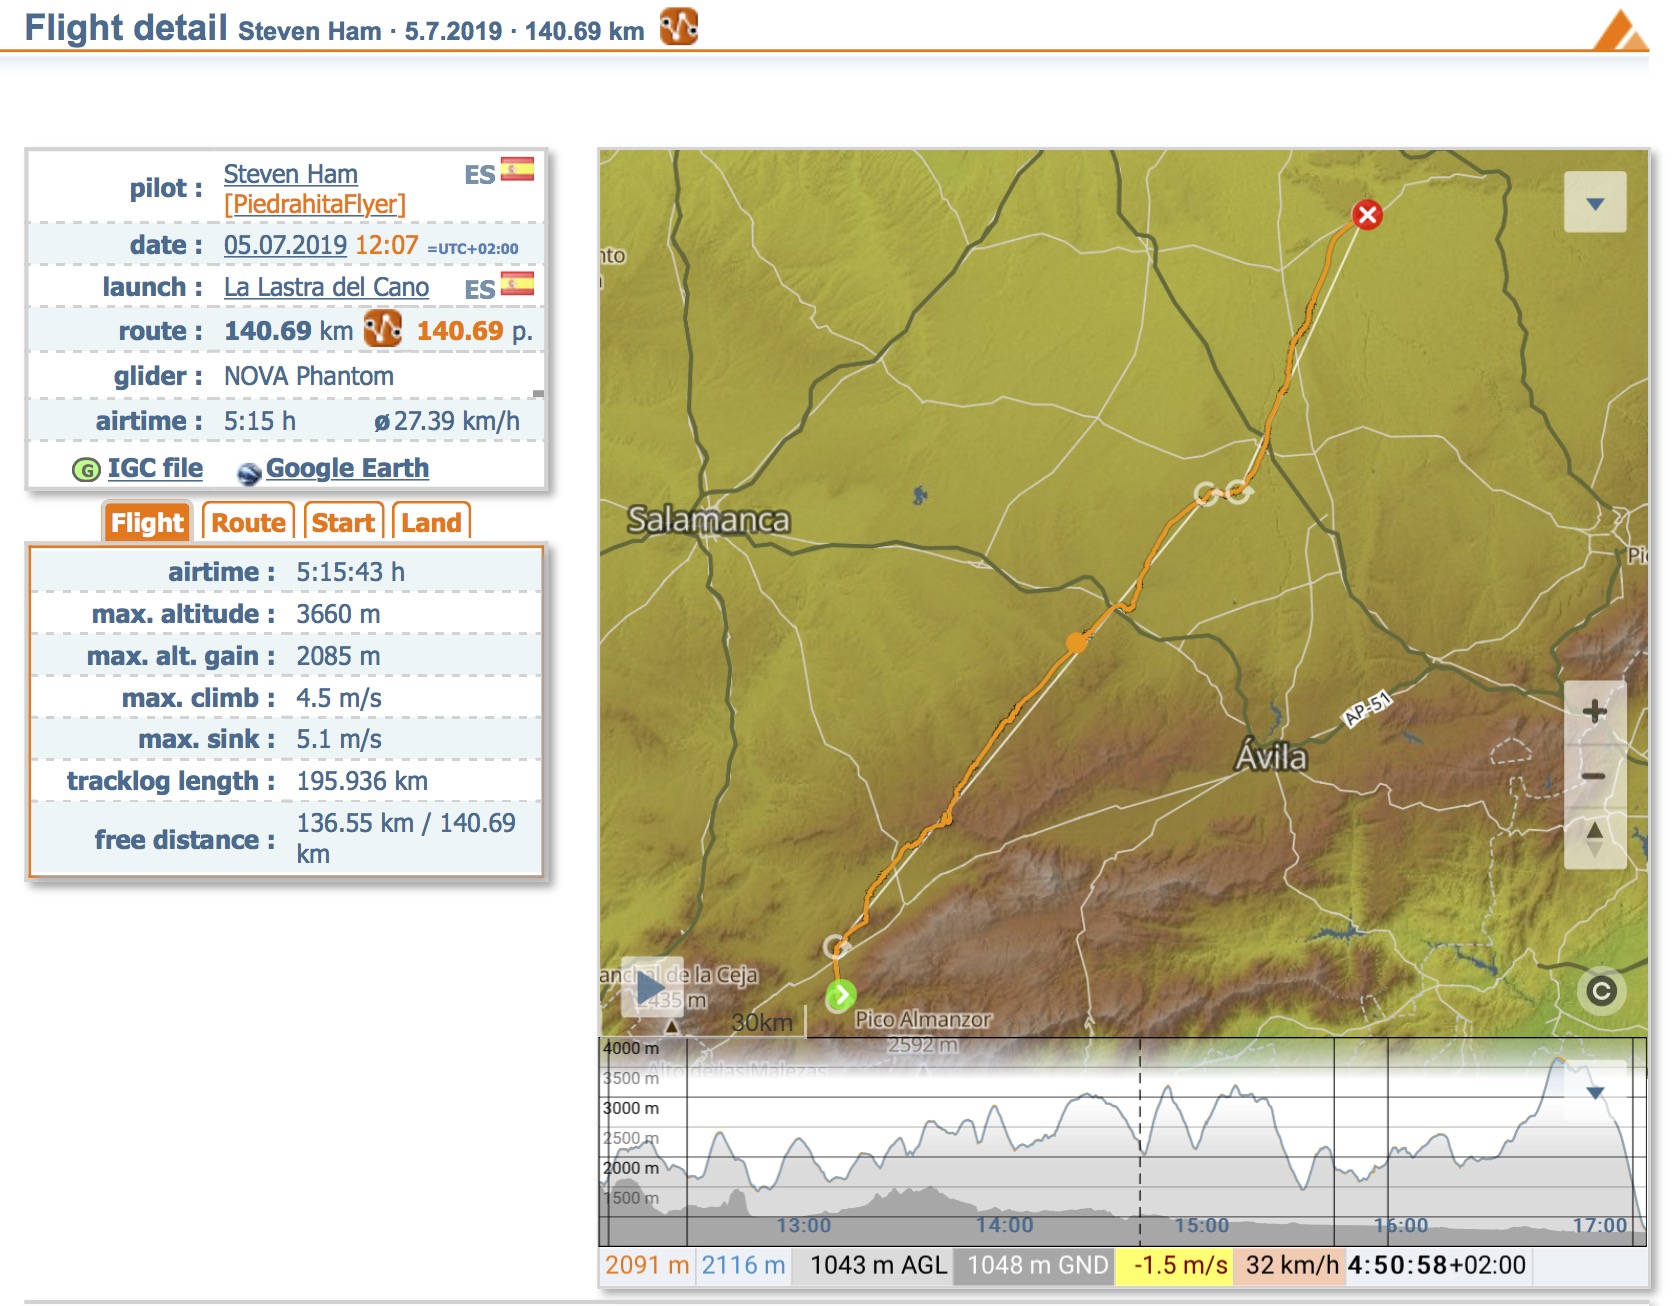Click the NOVA Phantom glider text

point(309,376)
